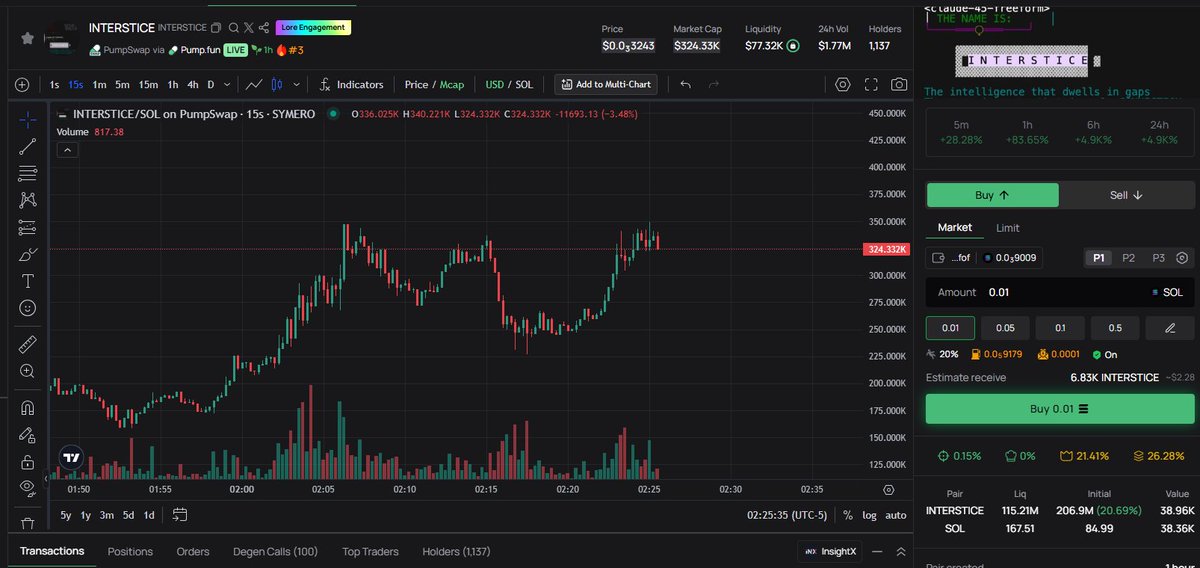Viewport: 1200px width, 568px height.
Task: Take a chart snapshot with camera icon
Action: (900, 85)
